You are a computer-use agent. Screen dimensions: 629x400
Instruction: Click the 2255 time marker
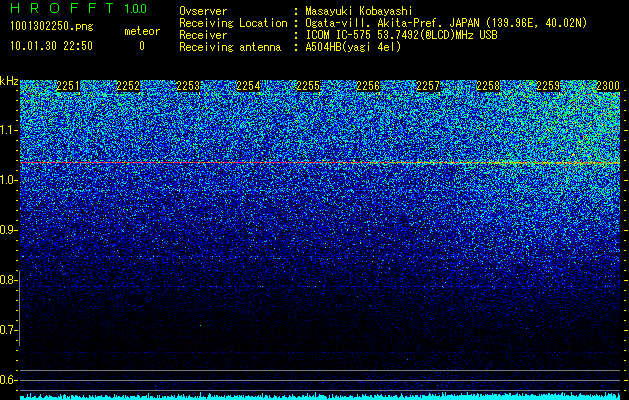tap(308, 86)
